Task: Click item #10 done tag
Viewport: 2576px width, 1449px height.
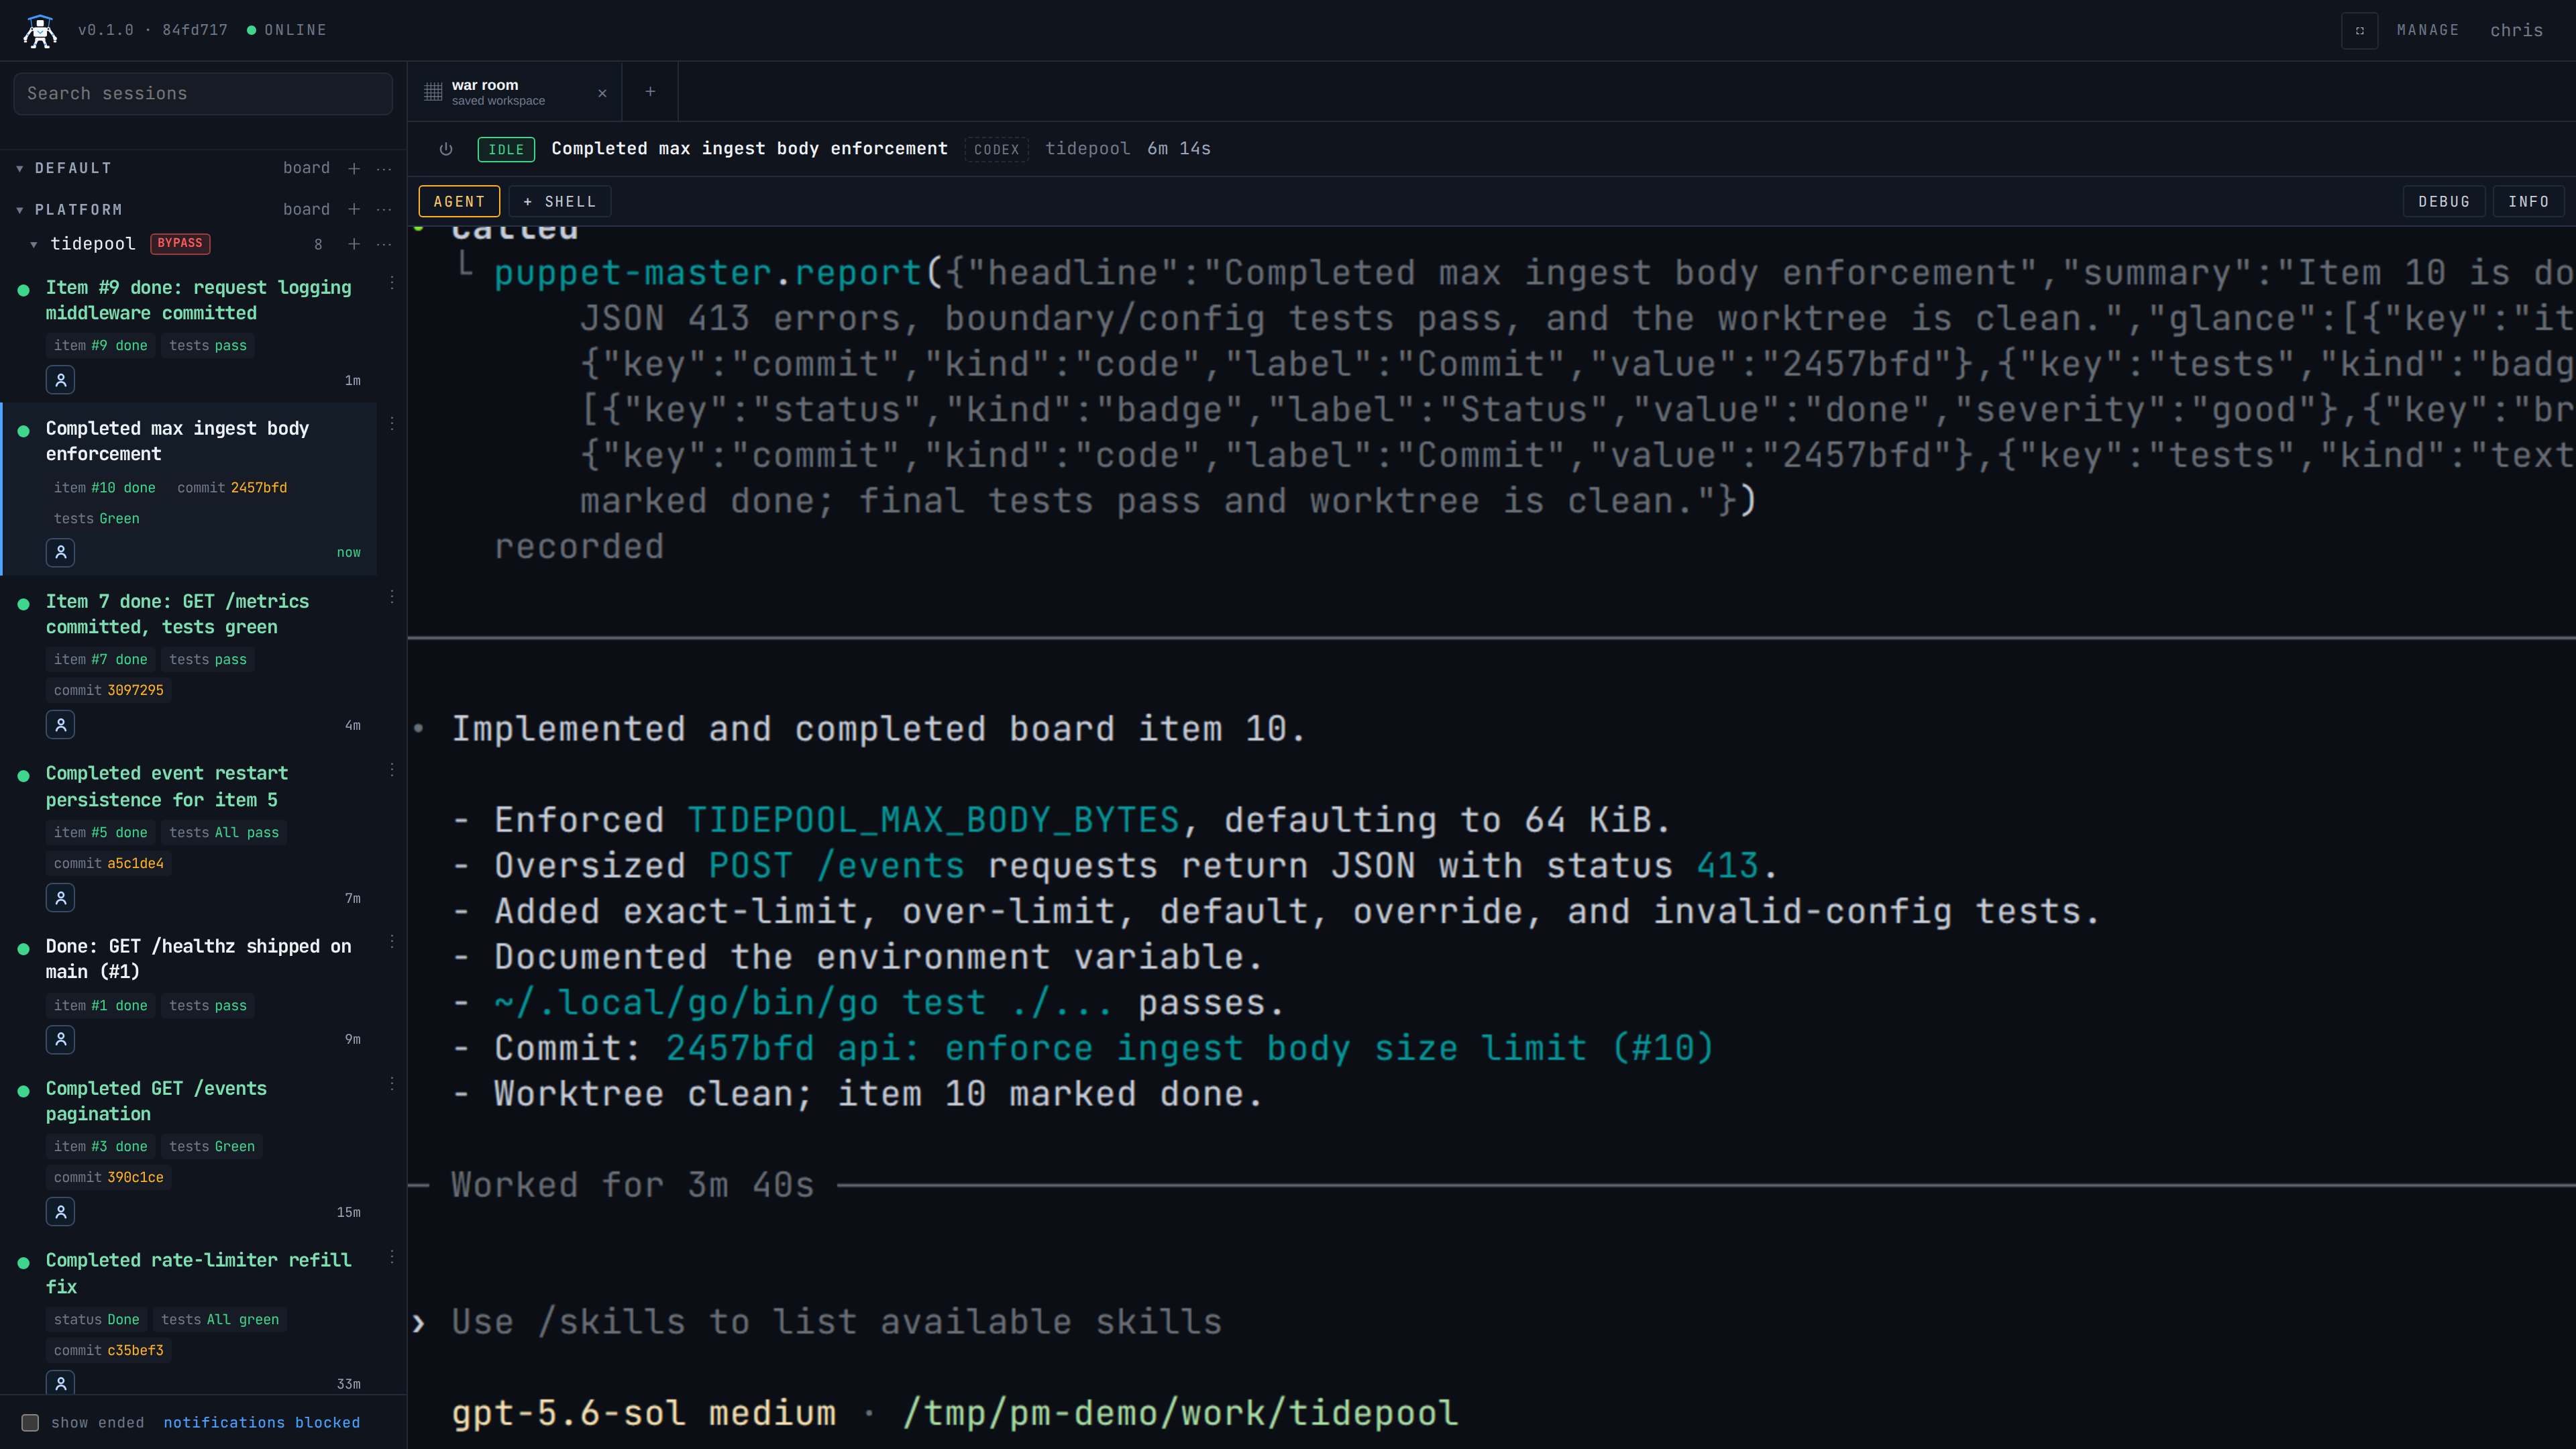Action: tap(104, 487)
